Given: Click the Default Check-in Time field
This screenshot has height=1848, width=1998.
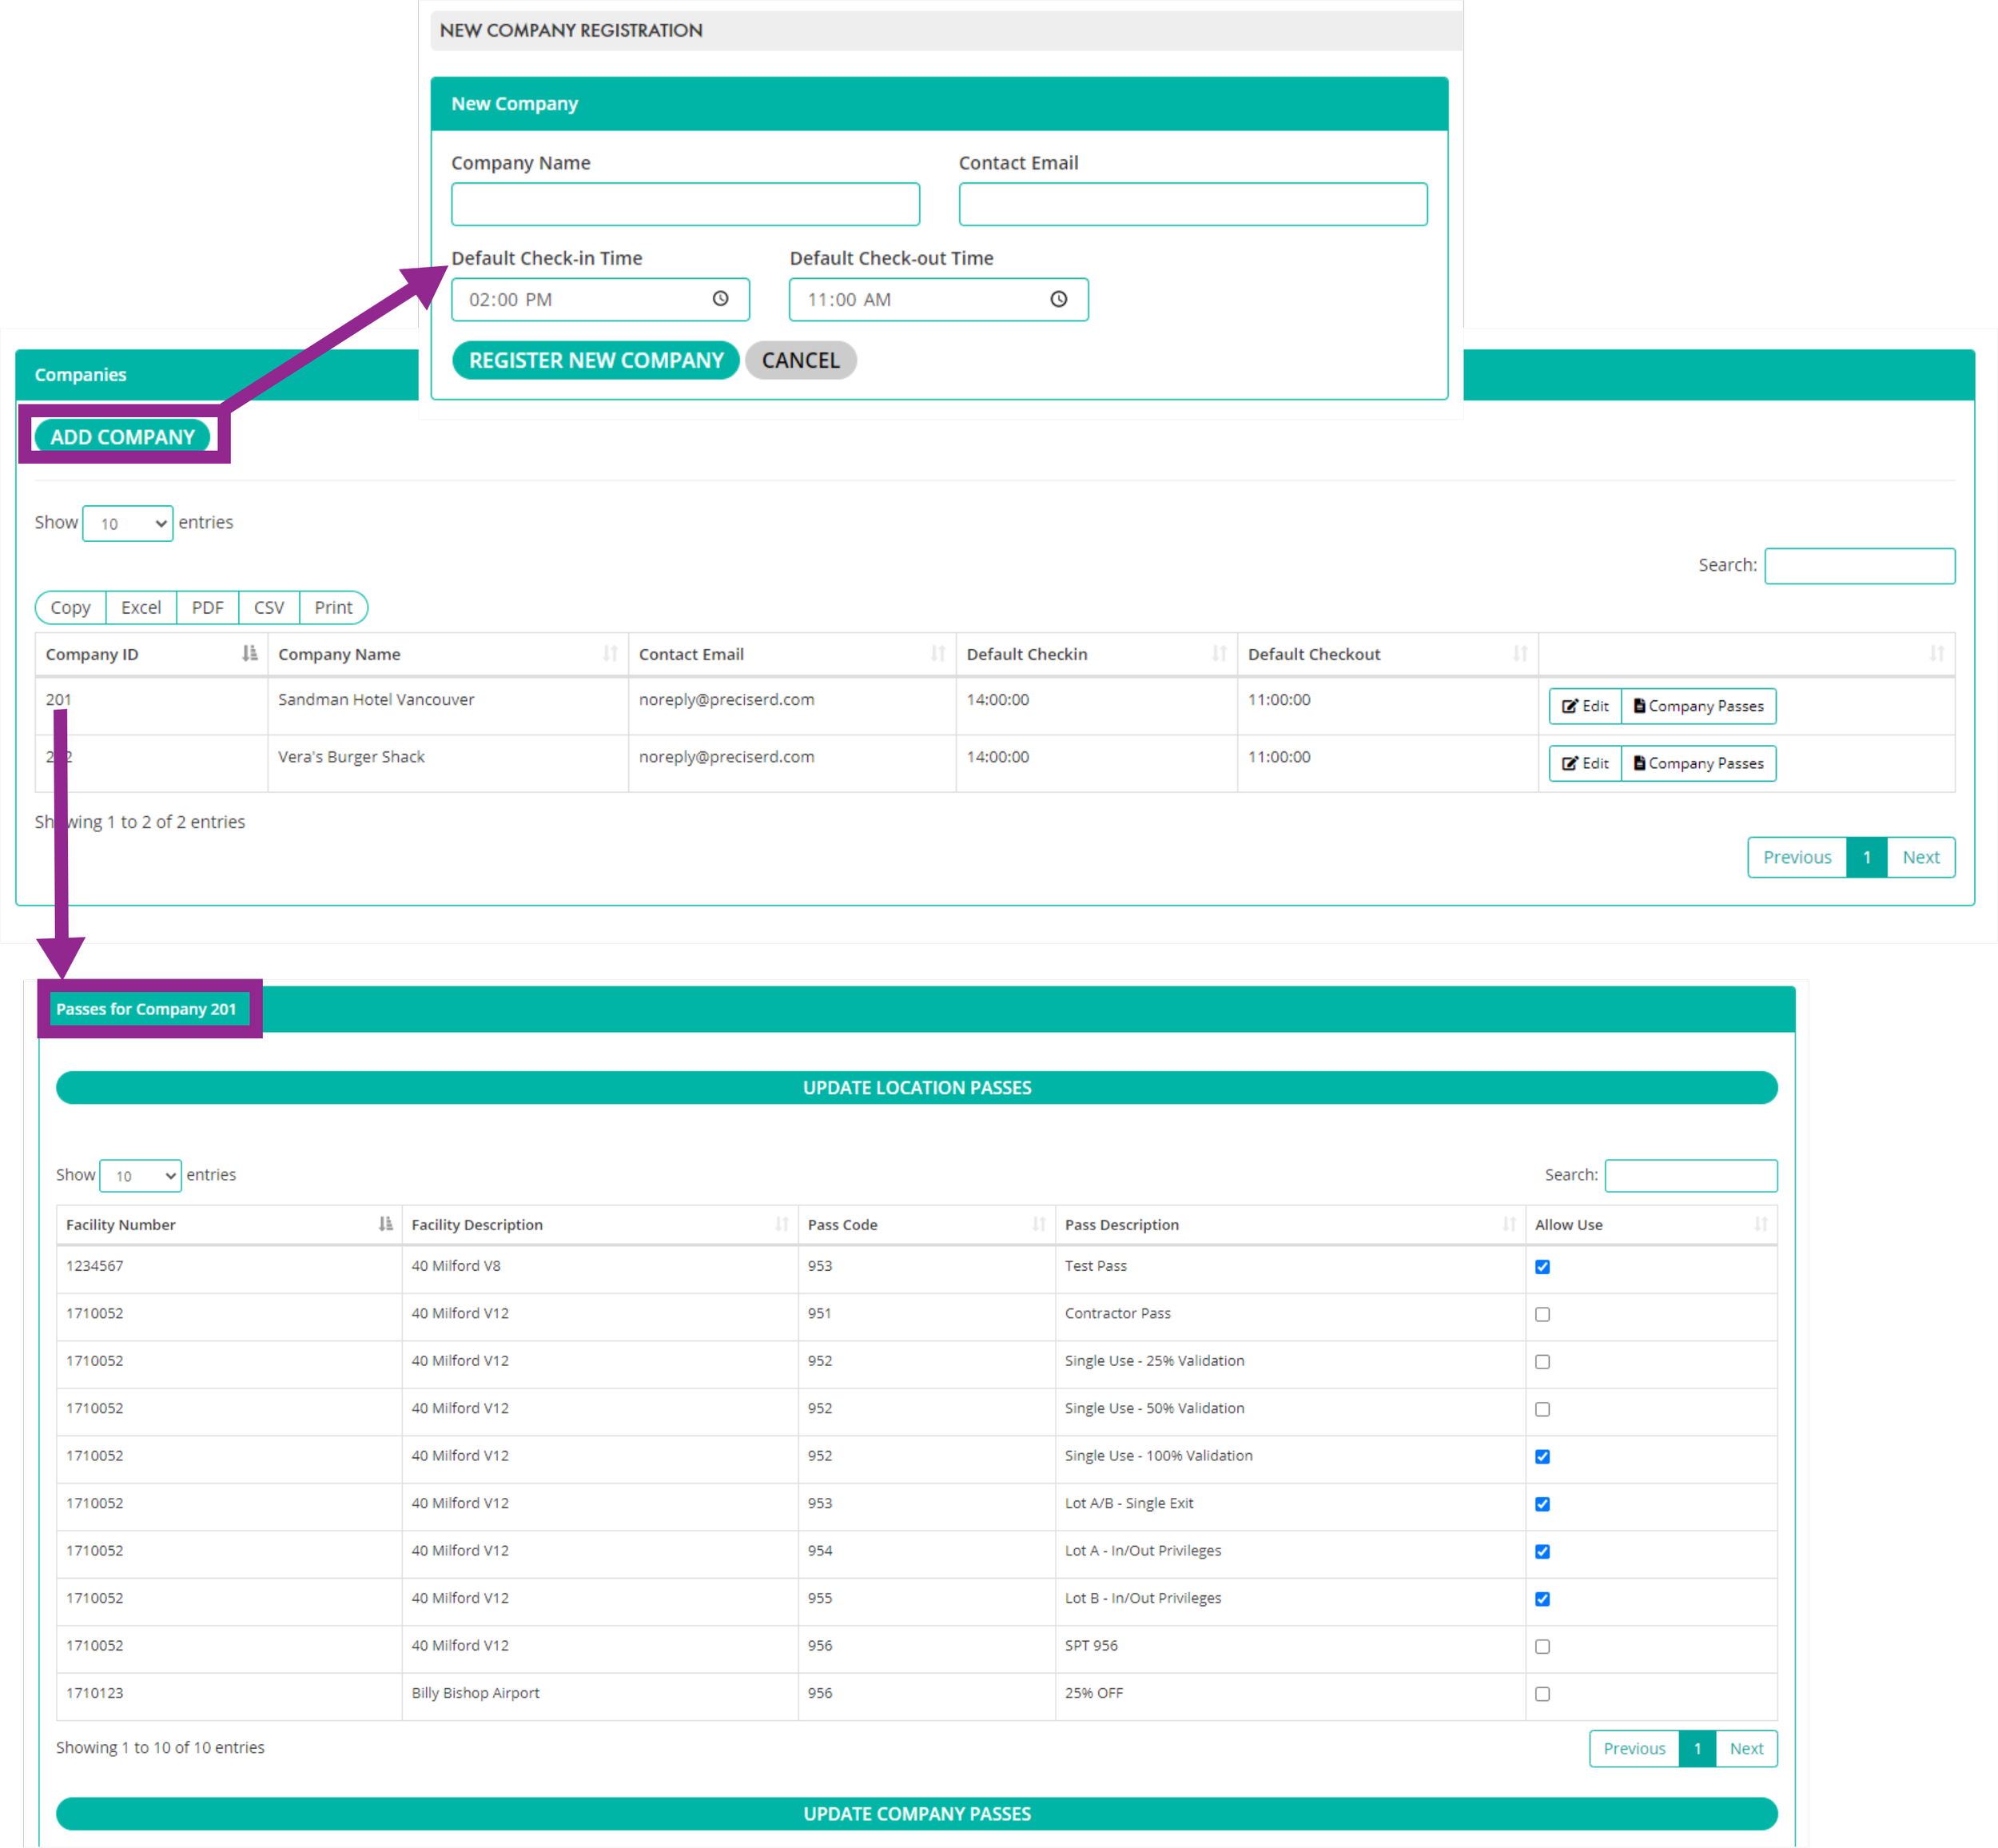Looking at the screenshot, I should (600, 299).
